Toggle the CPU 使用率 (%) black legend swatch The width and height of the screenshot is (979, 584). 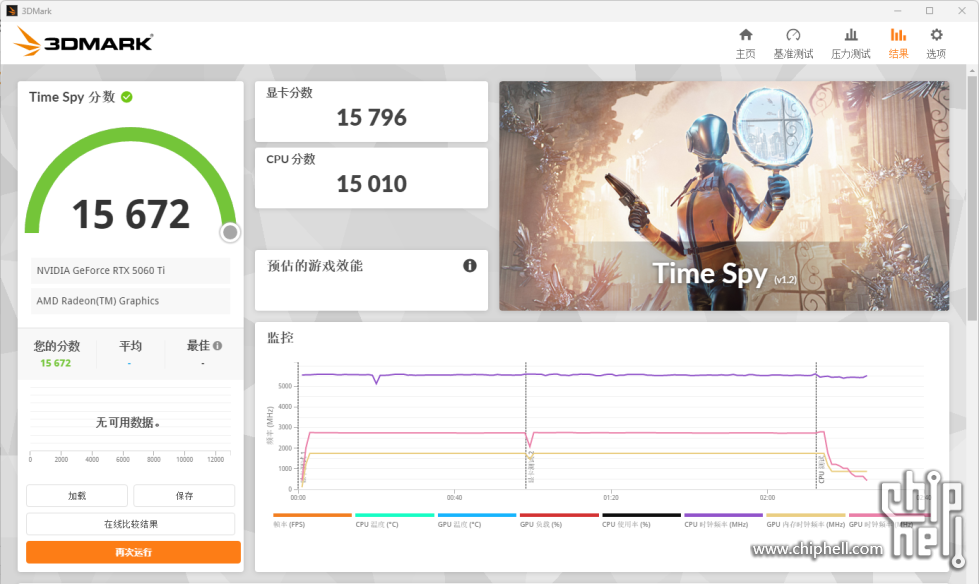click(x=641, y=515)
